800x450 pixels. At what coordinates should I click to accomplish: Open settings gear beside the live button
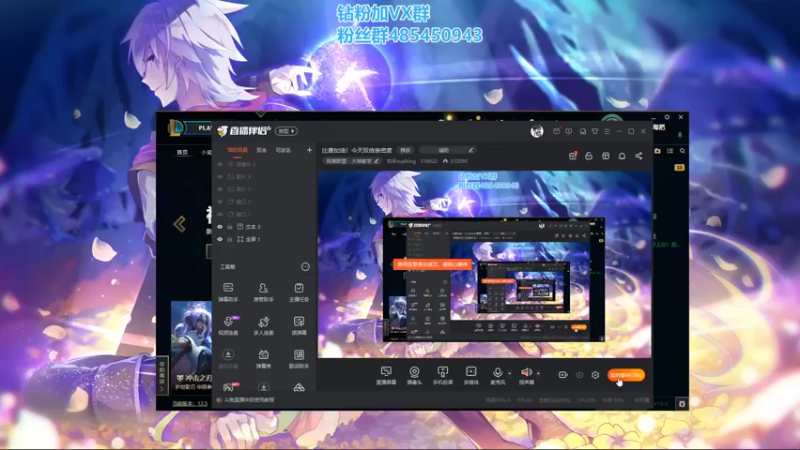click(x=595, y=375)
